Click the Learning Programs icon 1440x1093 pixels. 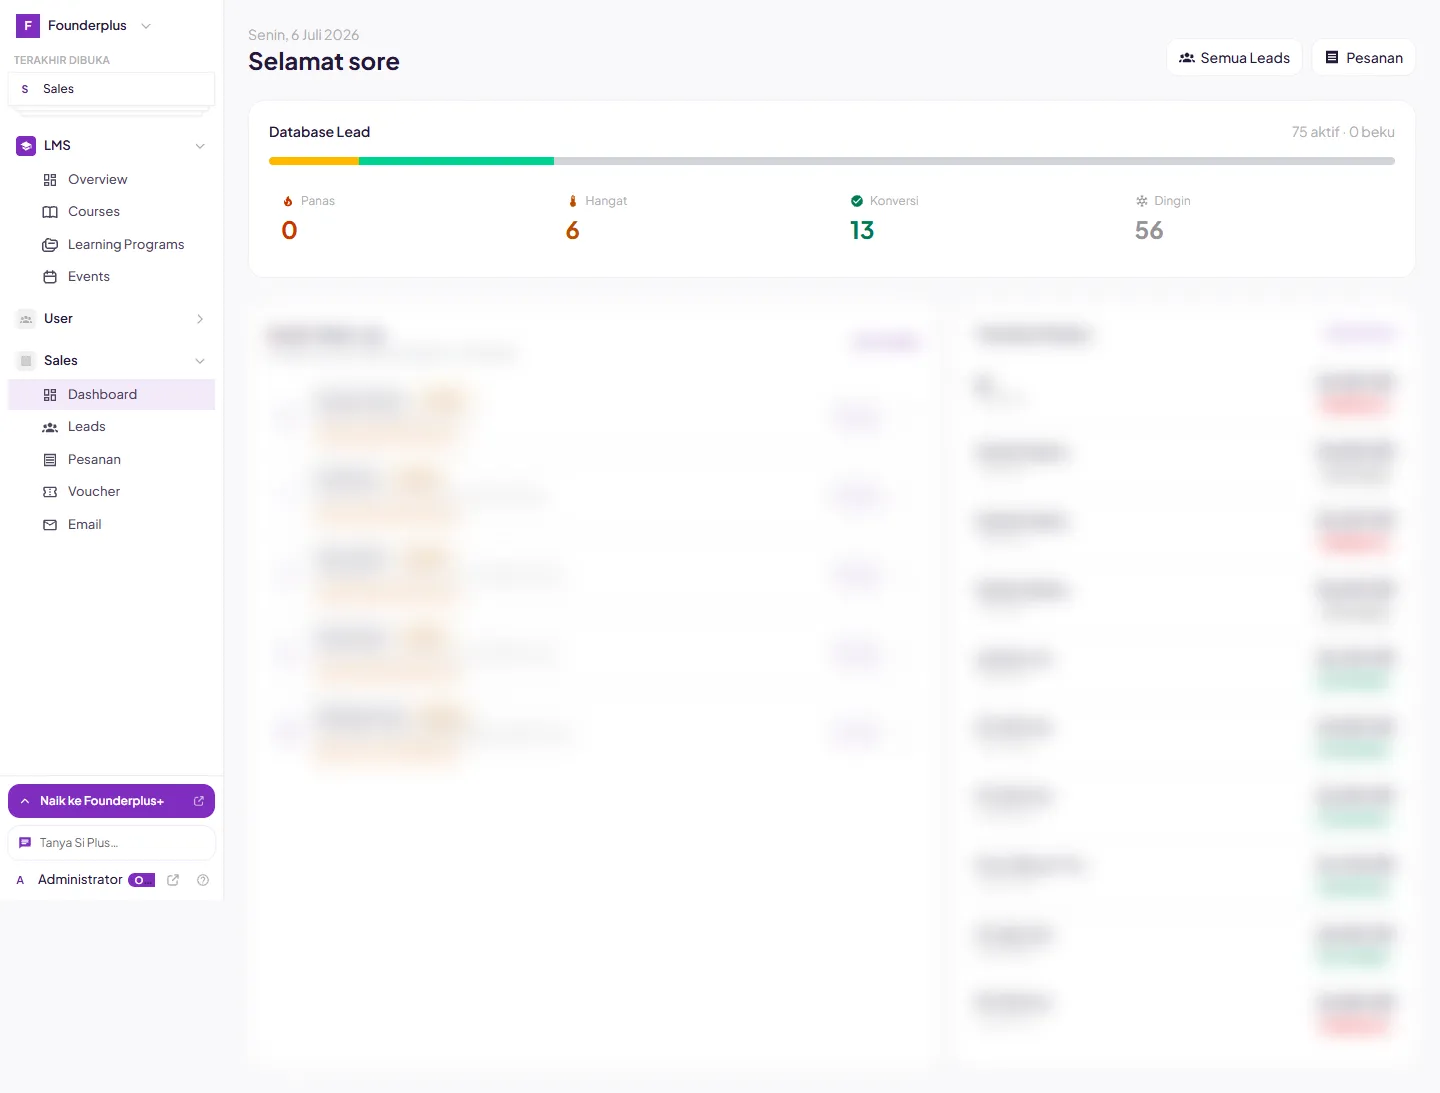(50, 245)
